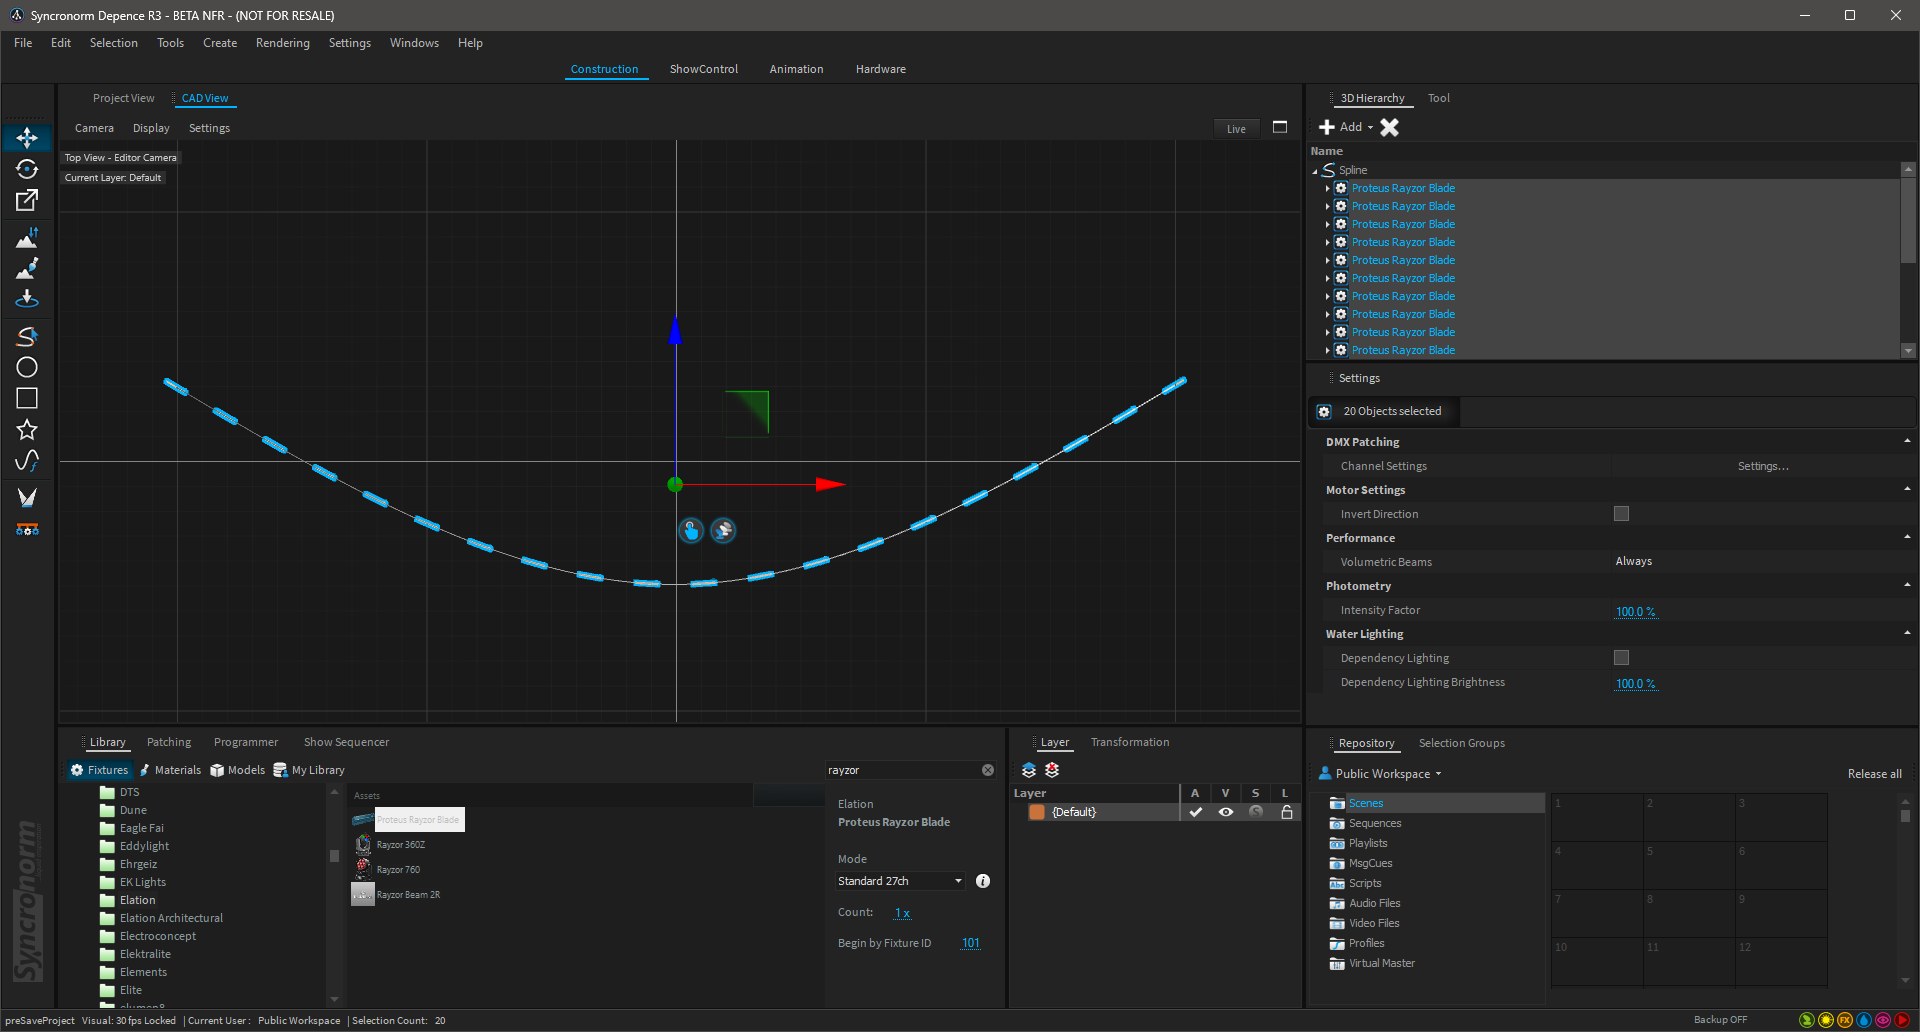This screenshot has width=1920, height=1032.
Task: Collapse the Water Lighting section
Action: click(x=1906, y=633)
